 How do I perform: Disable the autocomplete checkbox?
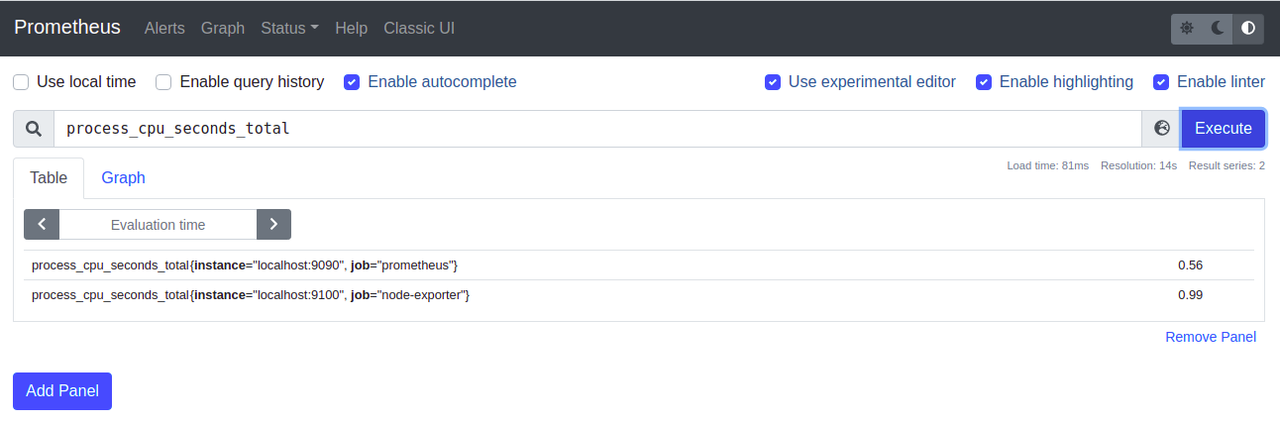[352, 82]
